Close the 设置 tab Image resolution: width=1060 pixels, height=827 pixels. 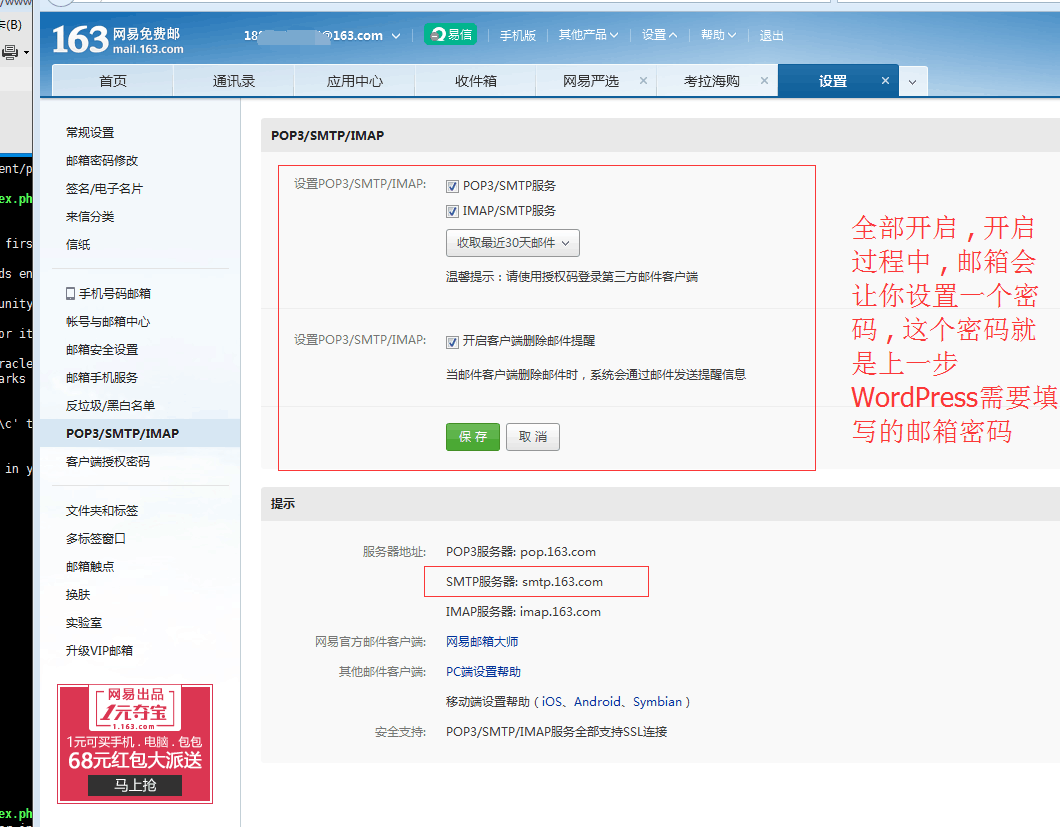tap(885, 80)
